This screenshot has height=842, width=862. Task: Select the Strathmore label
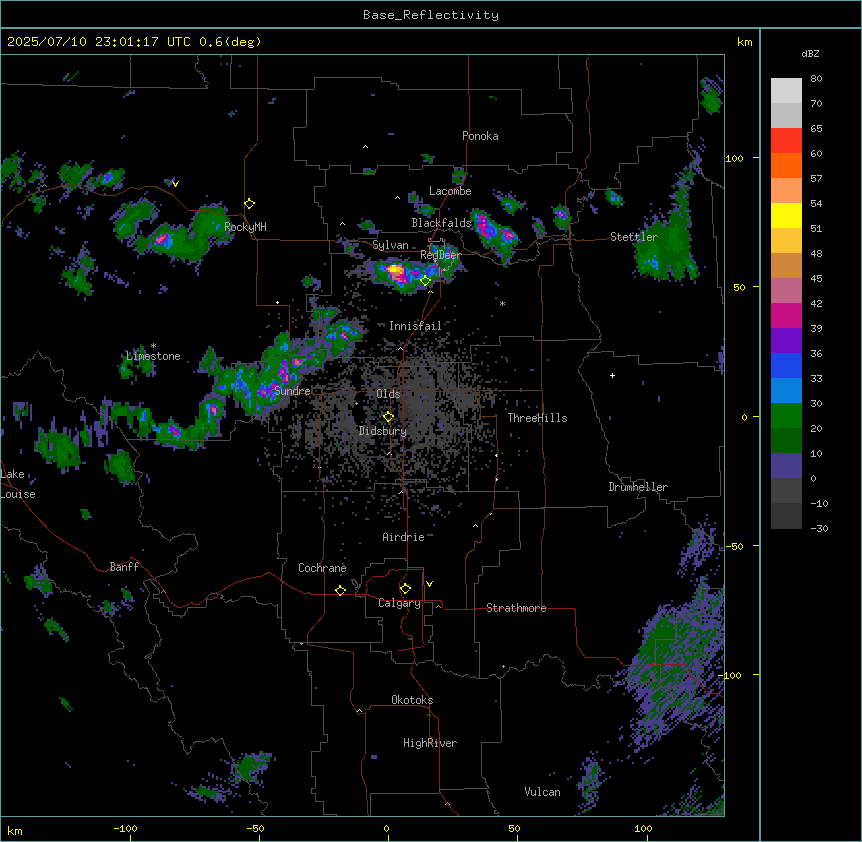pyautogui.click(x=516, y=608)
